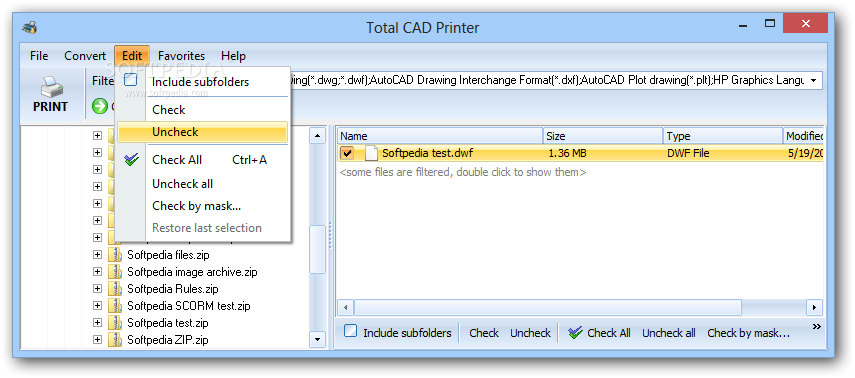Expand Softpedia ZIP.zip tree node

coord(97,340)
